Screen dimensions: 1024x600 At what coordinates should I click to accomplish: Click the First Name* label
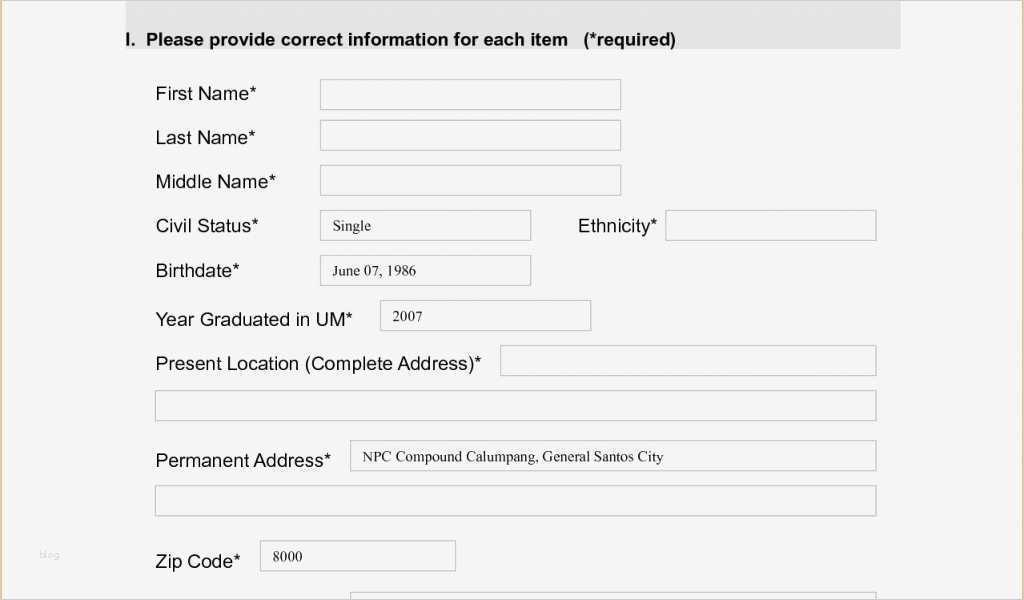point(206,94)
